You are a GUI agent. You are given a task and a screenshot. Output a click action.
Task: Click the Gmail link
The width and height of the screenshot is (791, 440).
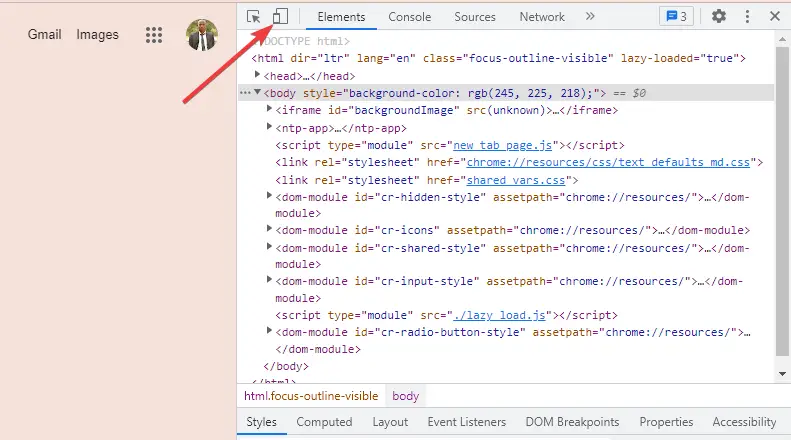pos(44,34)
